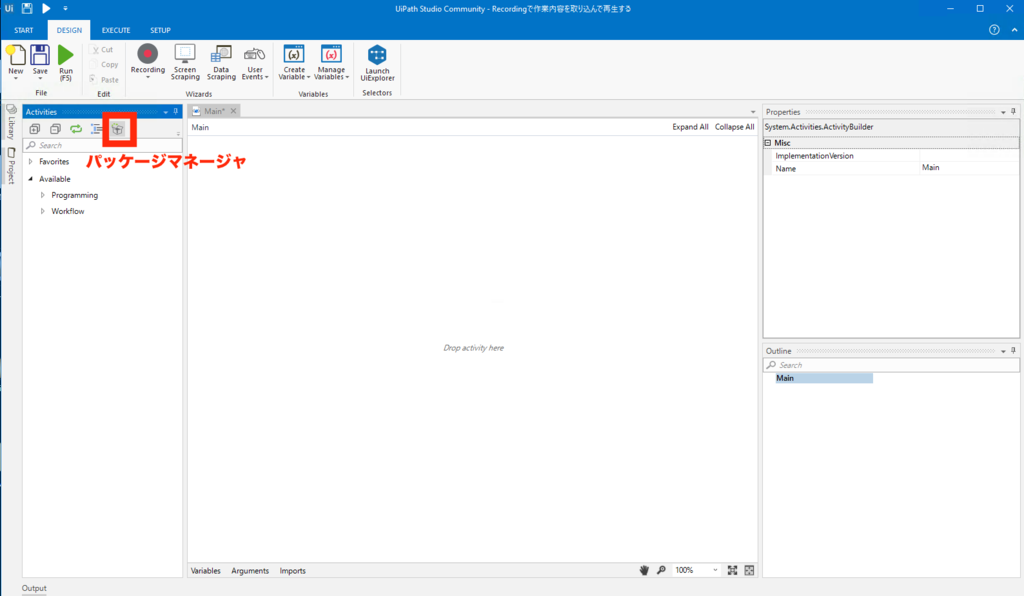Screen dimensions: 1024x596
Task: Open the Package Manager icon
Action: tap(118, 129)
